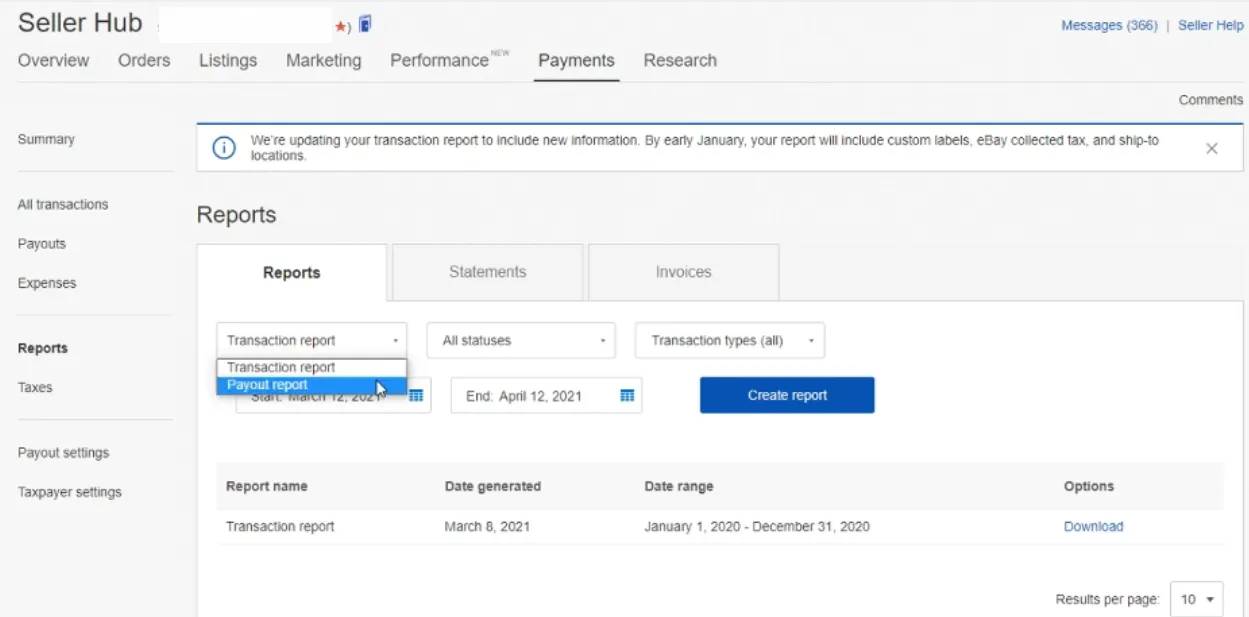
Task: Select the Reports tab
Action: [292, 273]
